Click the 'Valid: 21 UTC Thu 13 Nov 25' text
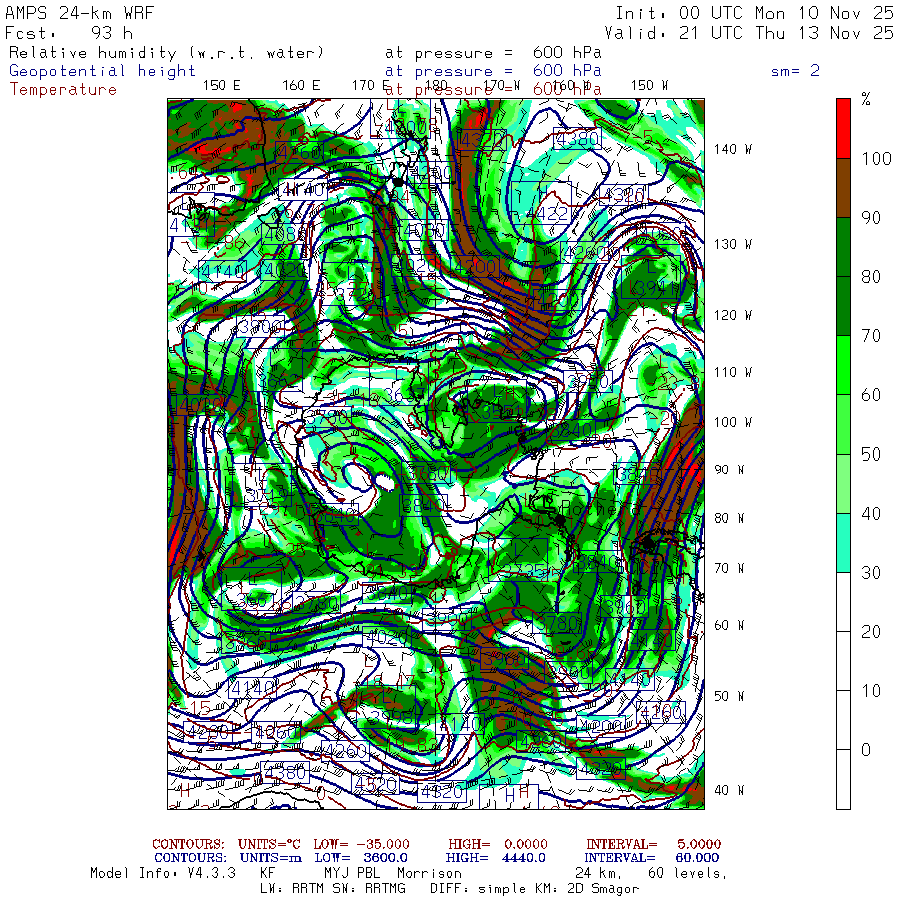This screenshot has height=900, width=900. click(x=749, y=32)
